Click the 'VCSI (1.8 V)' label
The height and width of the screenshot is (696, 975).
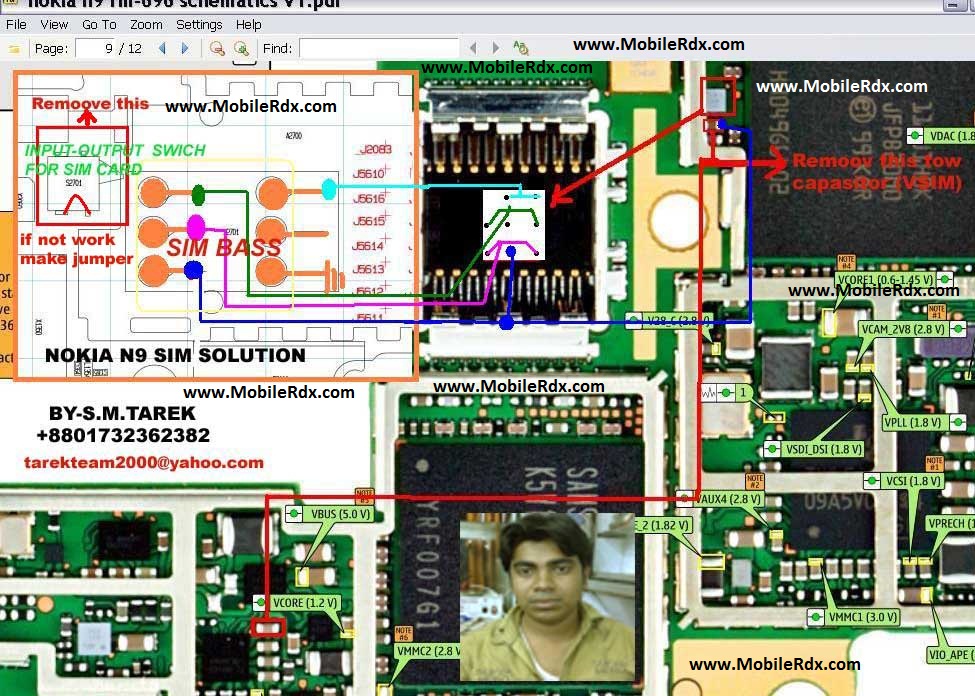[913, 481]
